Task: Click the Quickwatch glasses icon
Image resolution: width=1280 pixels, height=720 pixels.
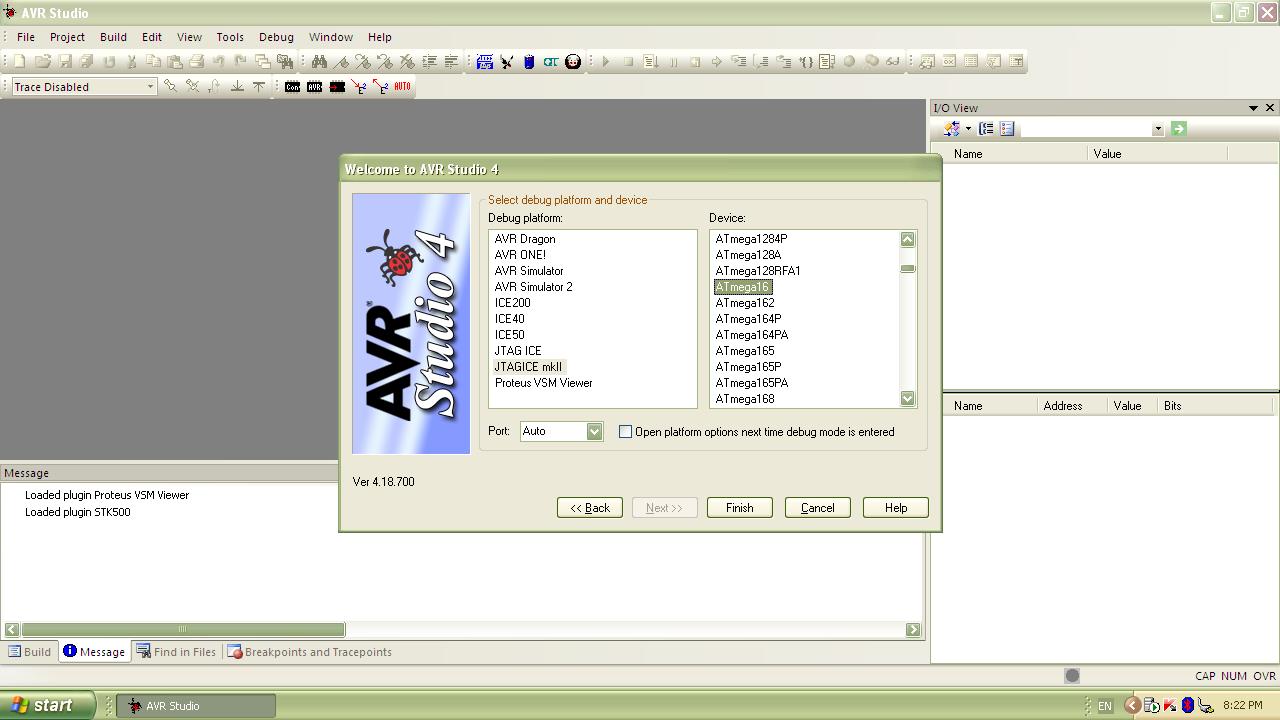Action: 893,61
